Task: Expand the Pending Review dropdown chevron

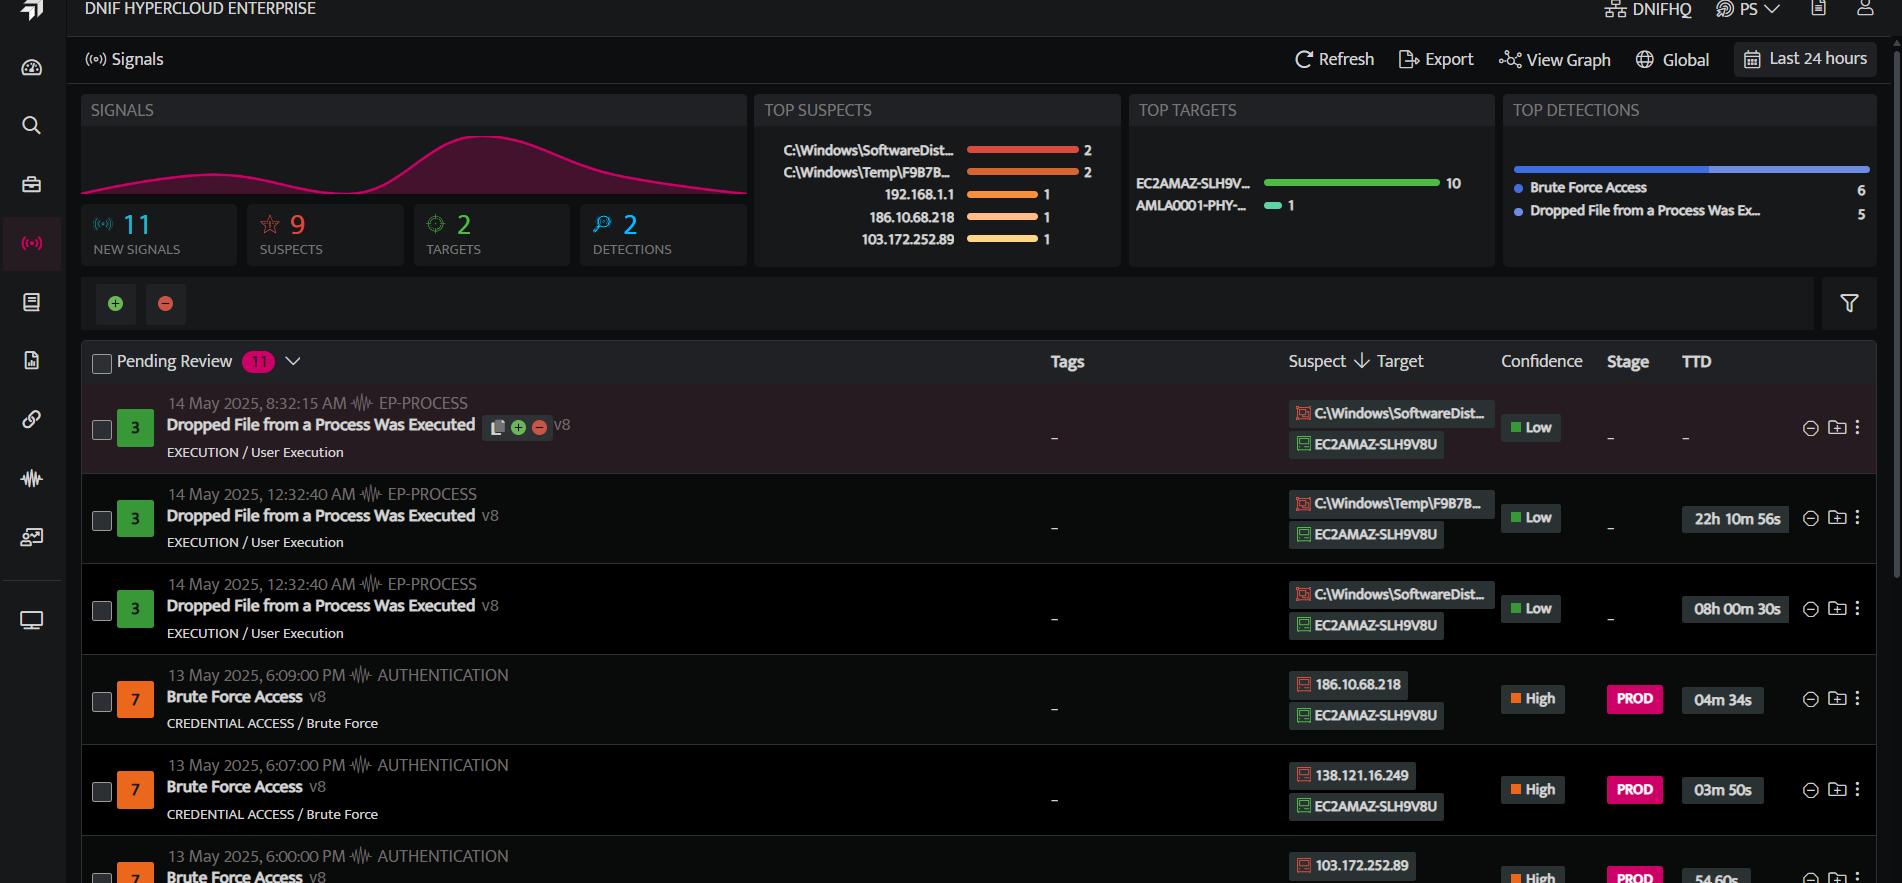Action: 293,361
